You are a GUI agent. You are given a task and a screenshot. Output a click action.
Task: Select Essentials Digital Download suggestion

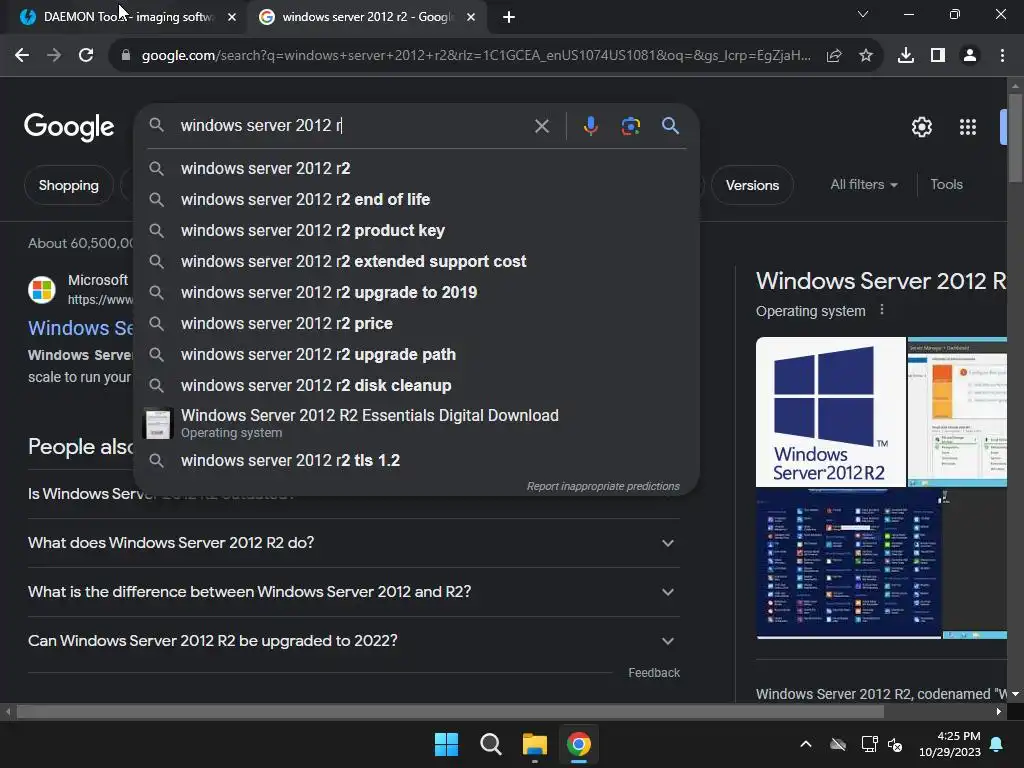(417, 423)
